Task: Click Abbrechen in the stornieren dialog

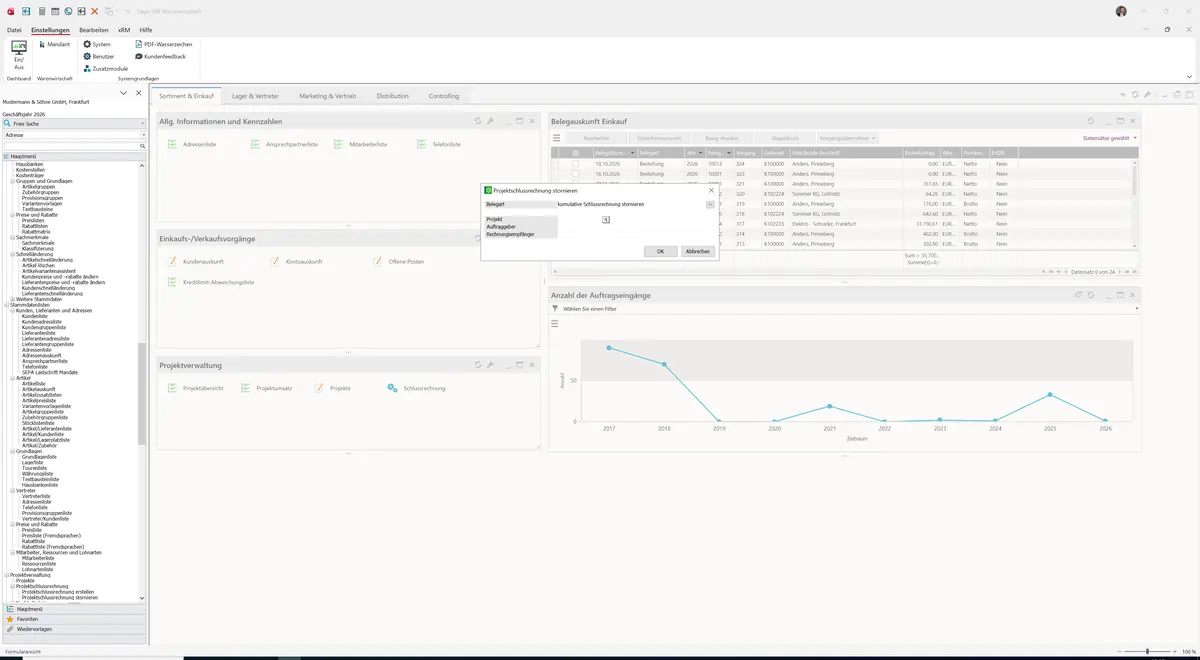Action: [x=697, y=251]
